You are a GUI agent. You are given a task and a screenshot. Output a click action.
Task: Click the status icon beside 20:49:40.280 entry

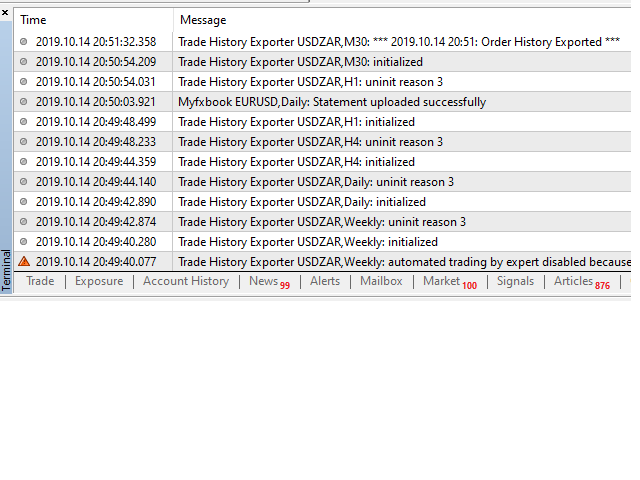click(x=24, y=242)
